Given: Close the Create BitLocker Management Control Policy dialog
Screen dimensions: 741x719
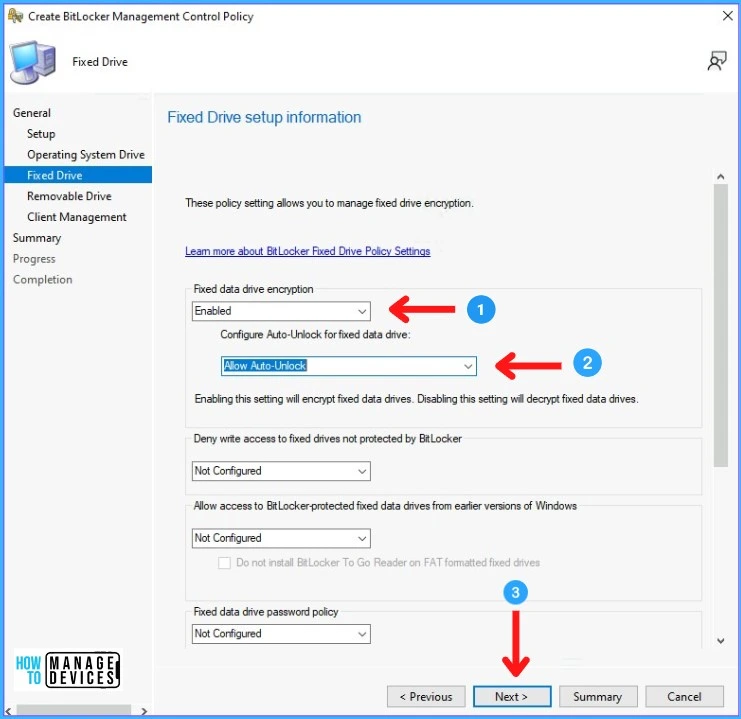Looking at the screenshot, I should pos(727,16).
